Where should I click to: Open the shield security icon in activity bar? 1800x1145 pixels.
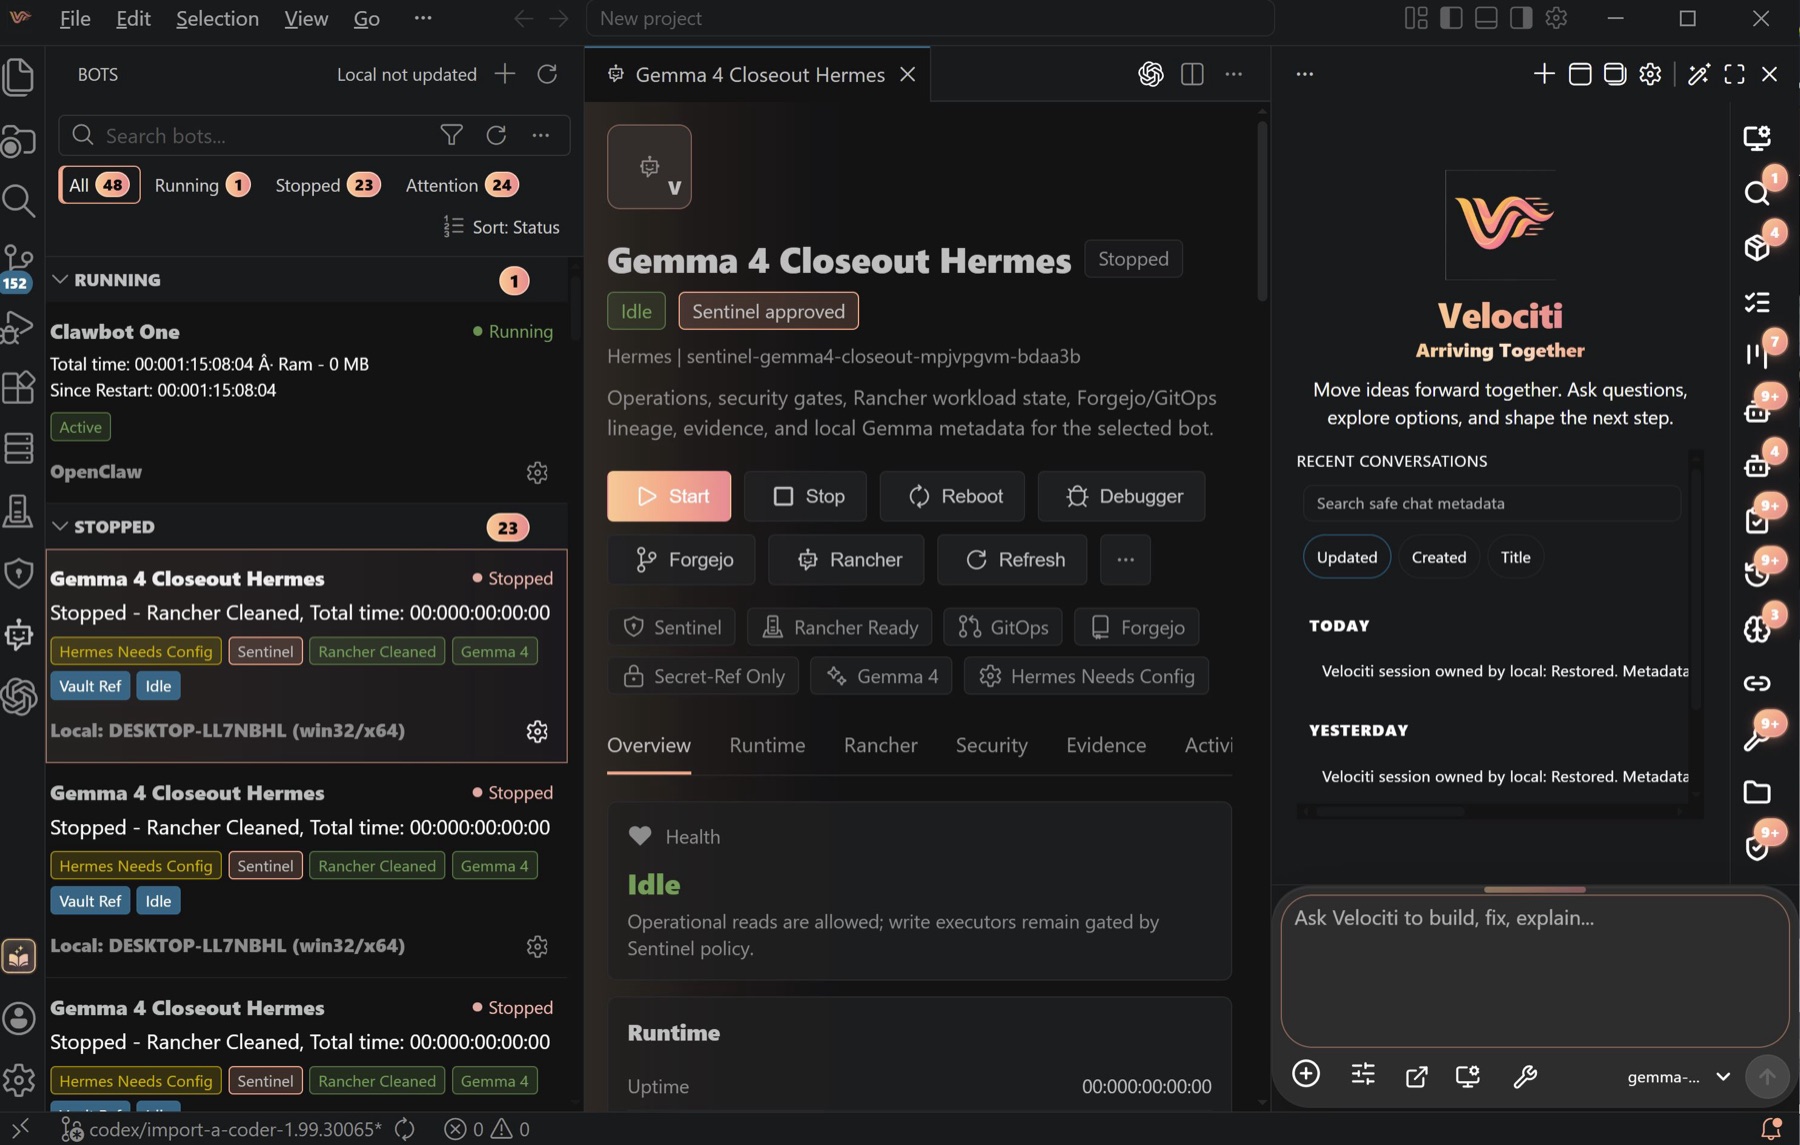[x=19, y=573]
